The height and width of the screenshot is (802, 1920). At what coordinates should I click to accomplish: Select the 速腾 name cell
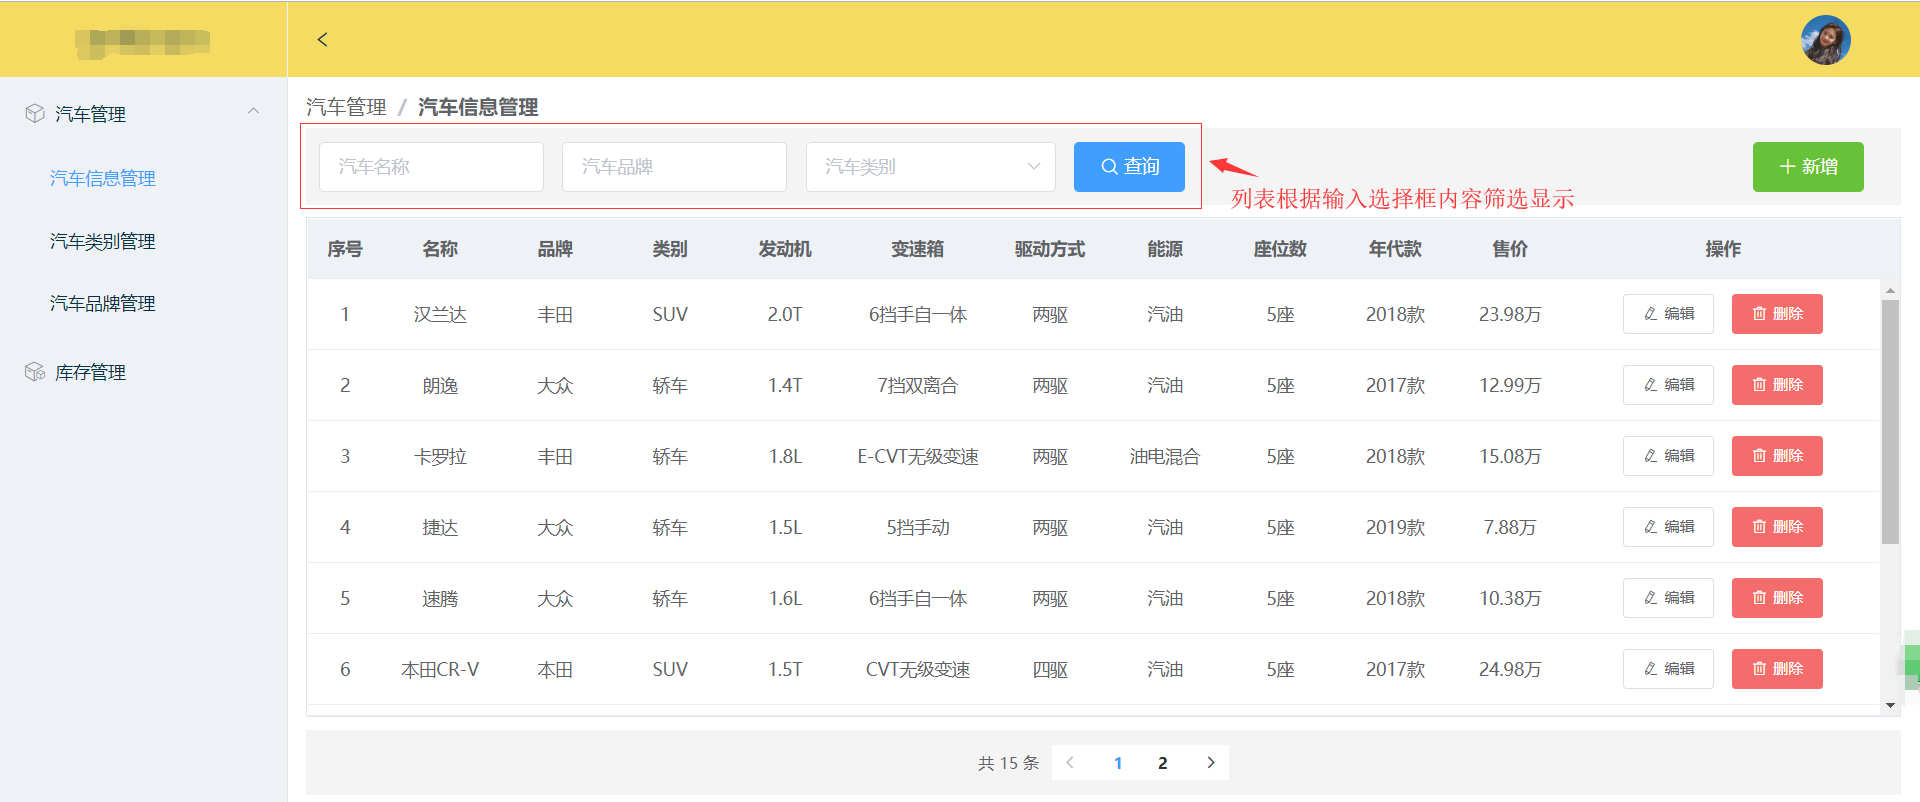tap(440, 599)
